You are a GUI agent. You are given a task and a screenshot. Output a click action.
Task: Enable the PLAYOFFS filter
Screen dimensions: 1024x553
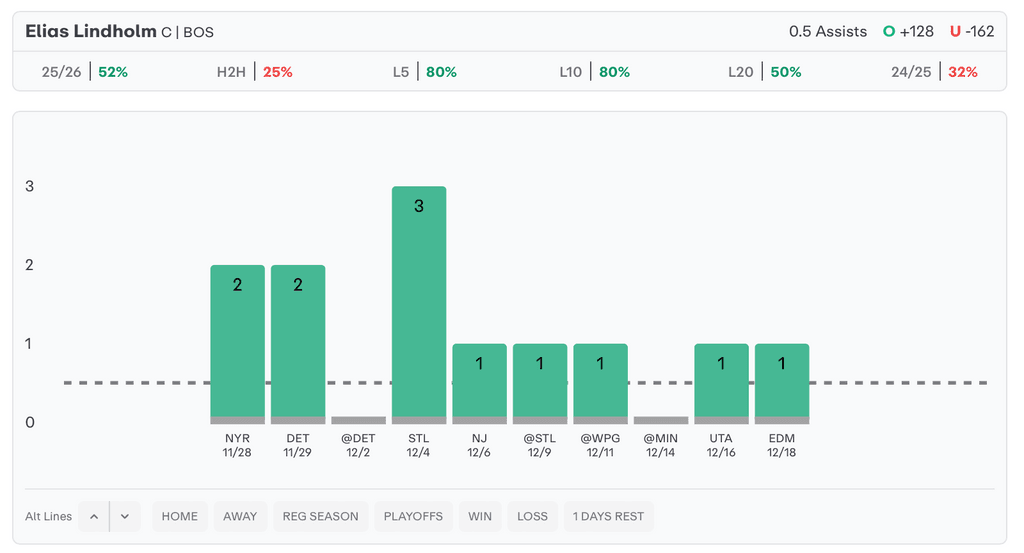click(x=413, y=516)
